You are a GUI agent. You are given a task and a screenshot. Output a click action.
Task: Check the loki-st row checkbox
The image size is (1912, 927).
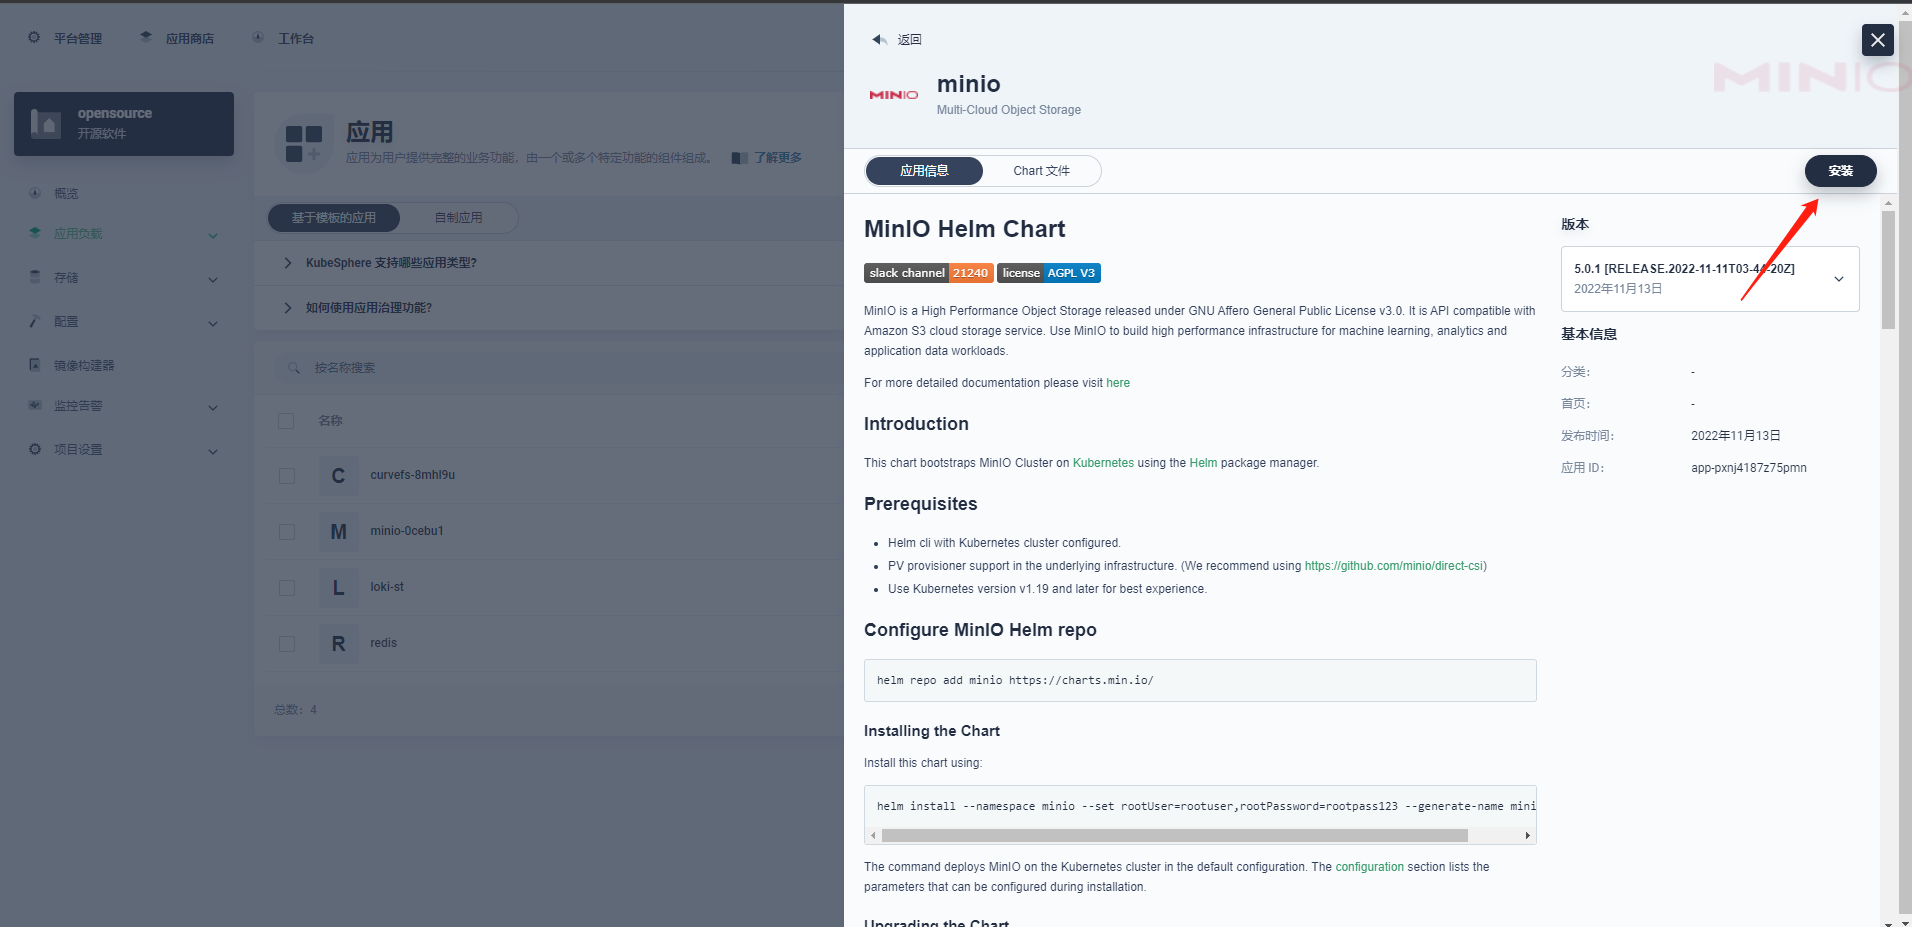(x=287, y=588)
